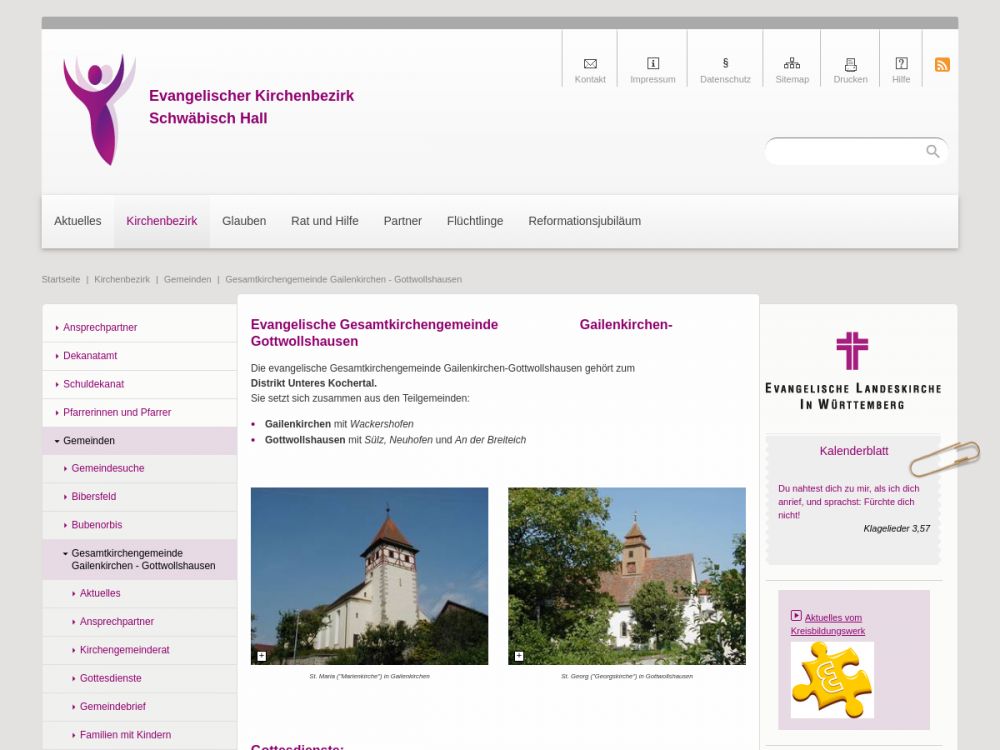The width and height of the screenshot is (1000, 750).
Task: Expand the Dekanatamt sidebar entry
Action: point(90,356)
